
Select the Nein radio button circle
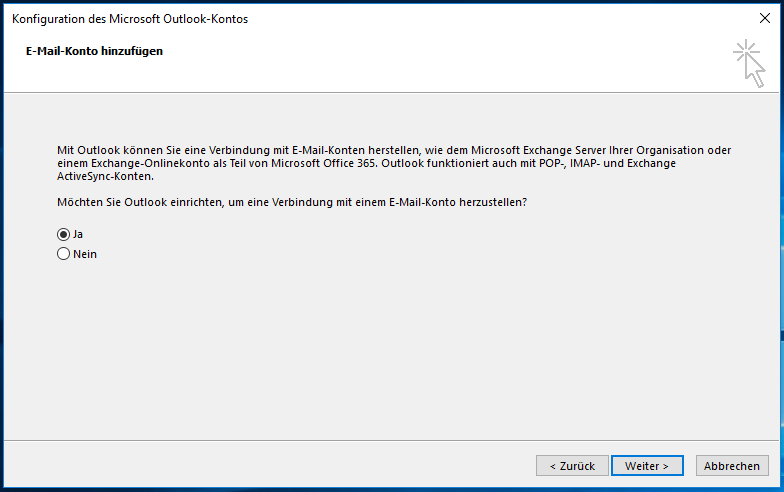pyautogui.click(x=64, y=254)
